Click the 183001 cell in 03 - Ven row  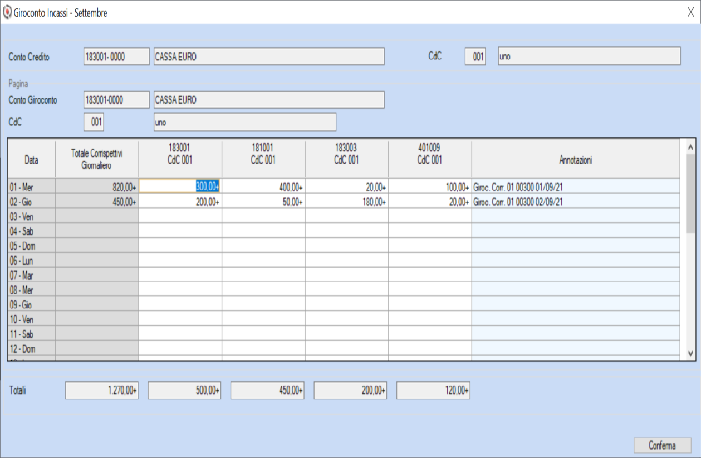(180, 216)
